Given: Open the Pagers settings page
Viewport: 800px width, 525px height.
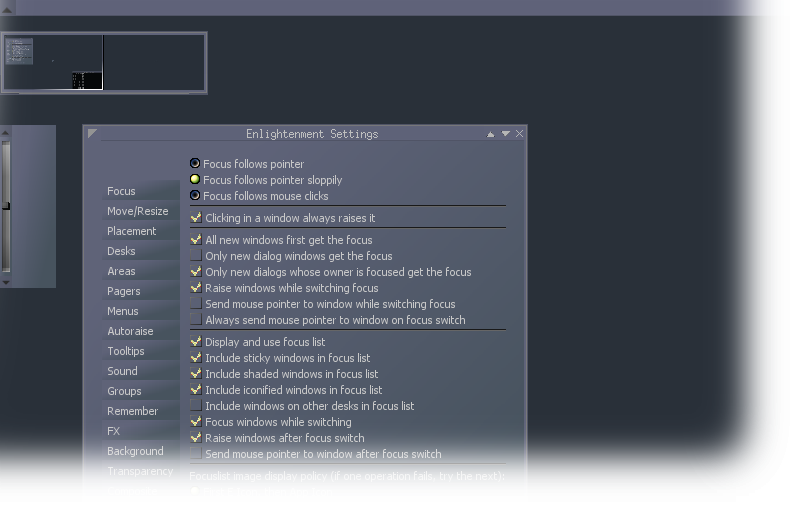Looking at the screenshot, I should pos(141,291).
